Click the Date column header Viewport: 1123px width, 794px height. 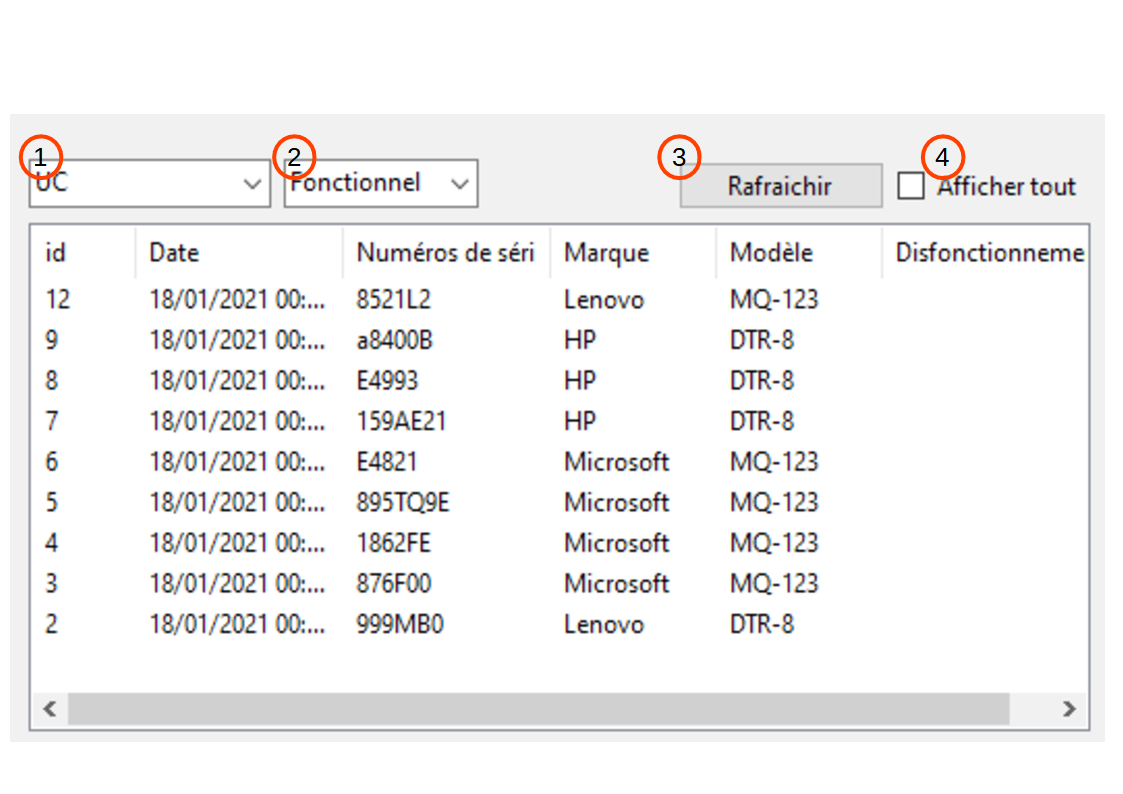point(174,253)
